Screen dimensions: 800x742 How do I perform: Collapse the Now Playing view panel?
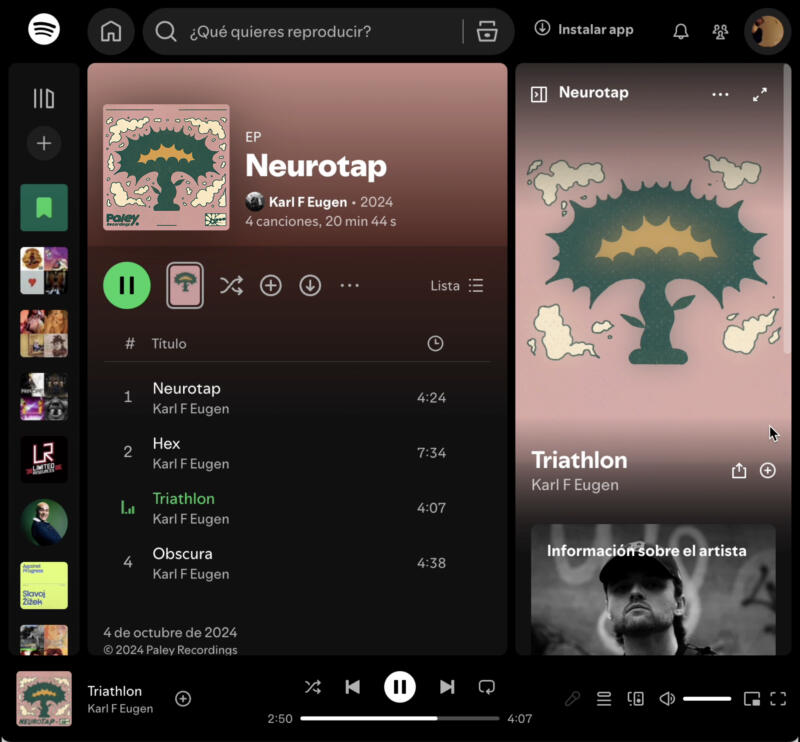coord(539,94)
